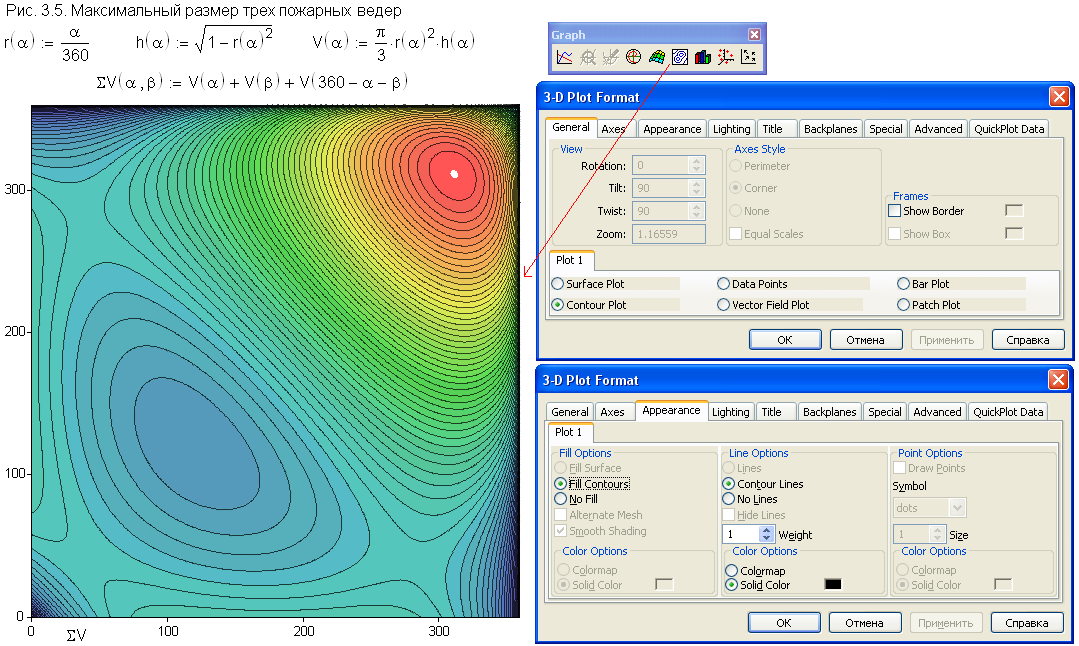1079x646 pixels.
Task: Click the line Weight spinner arrows
Action: pyautogui.click(x=767, y=534)
